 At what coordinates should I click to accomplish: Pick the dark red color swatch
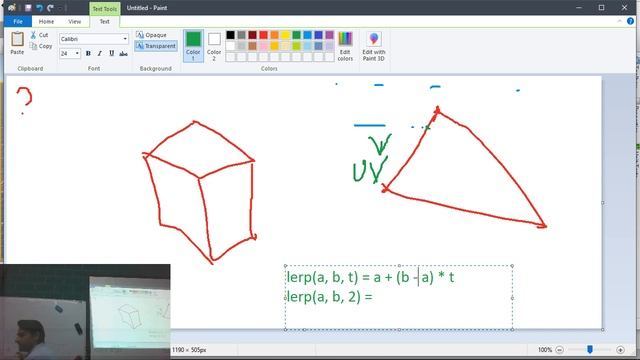[253, 35]
